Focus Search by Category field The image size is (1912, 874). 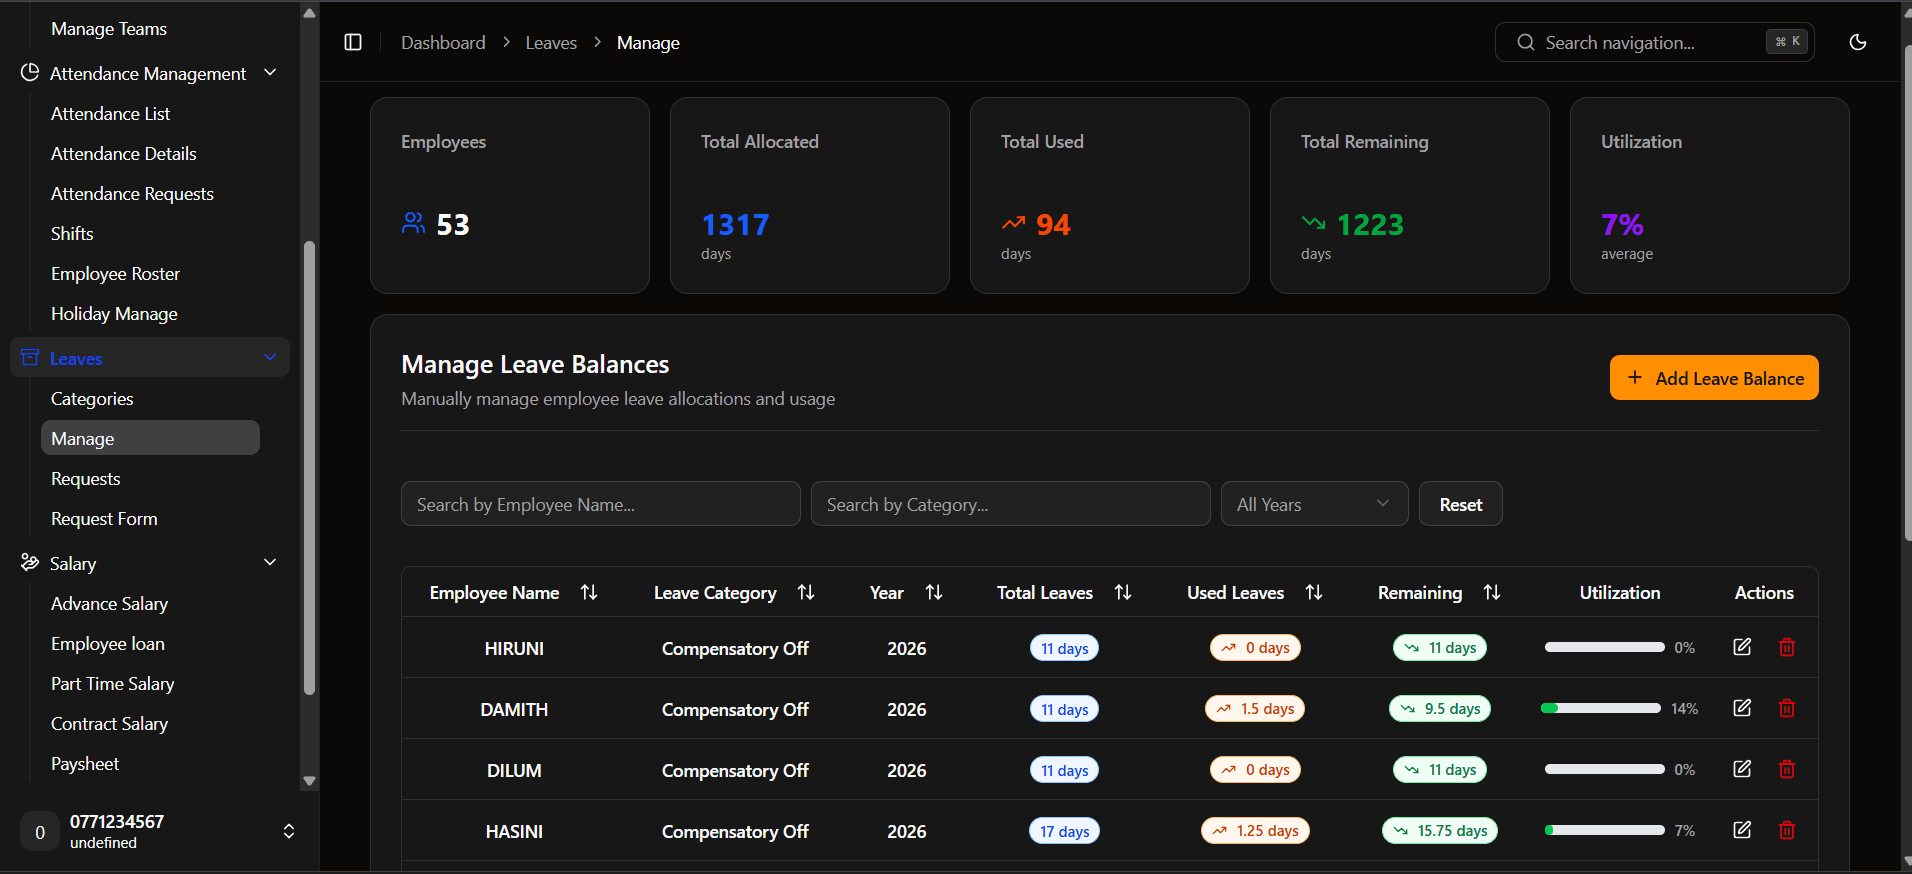tap(1010, 504)
